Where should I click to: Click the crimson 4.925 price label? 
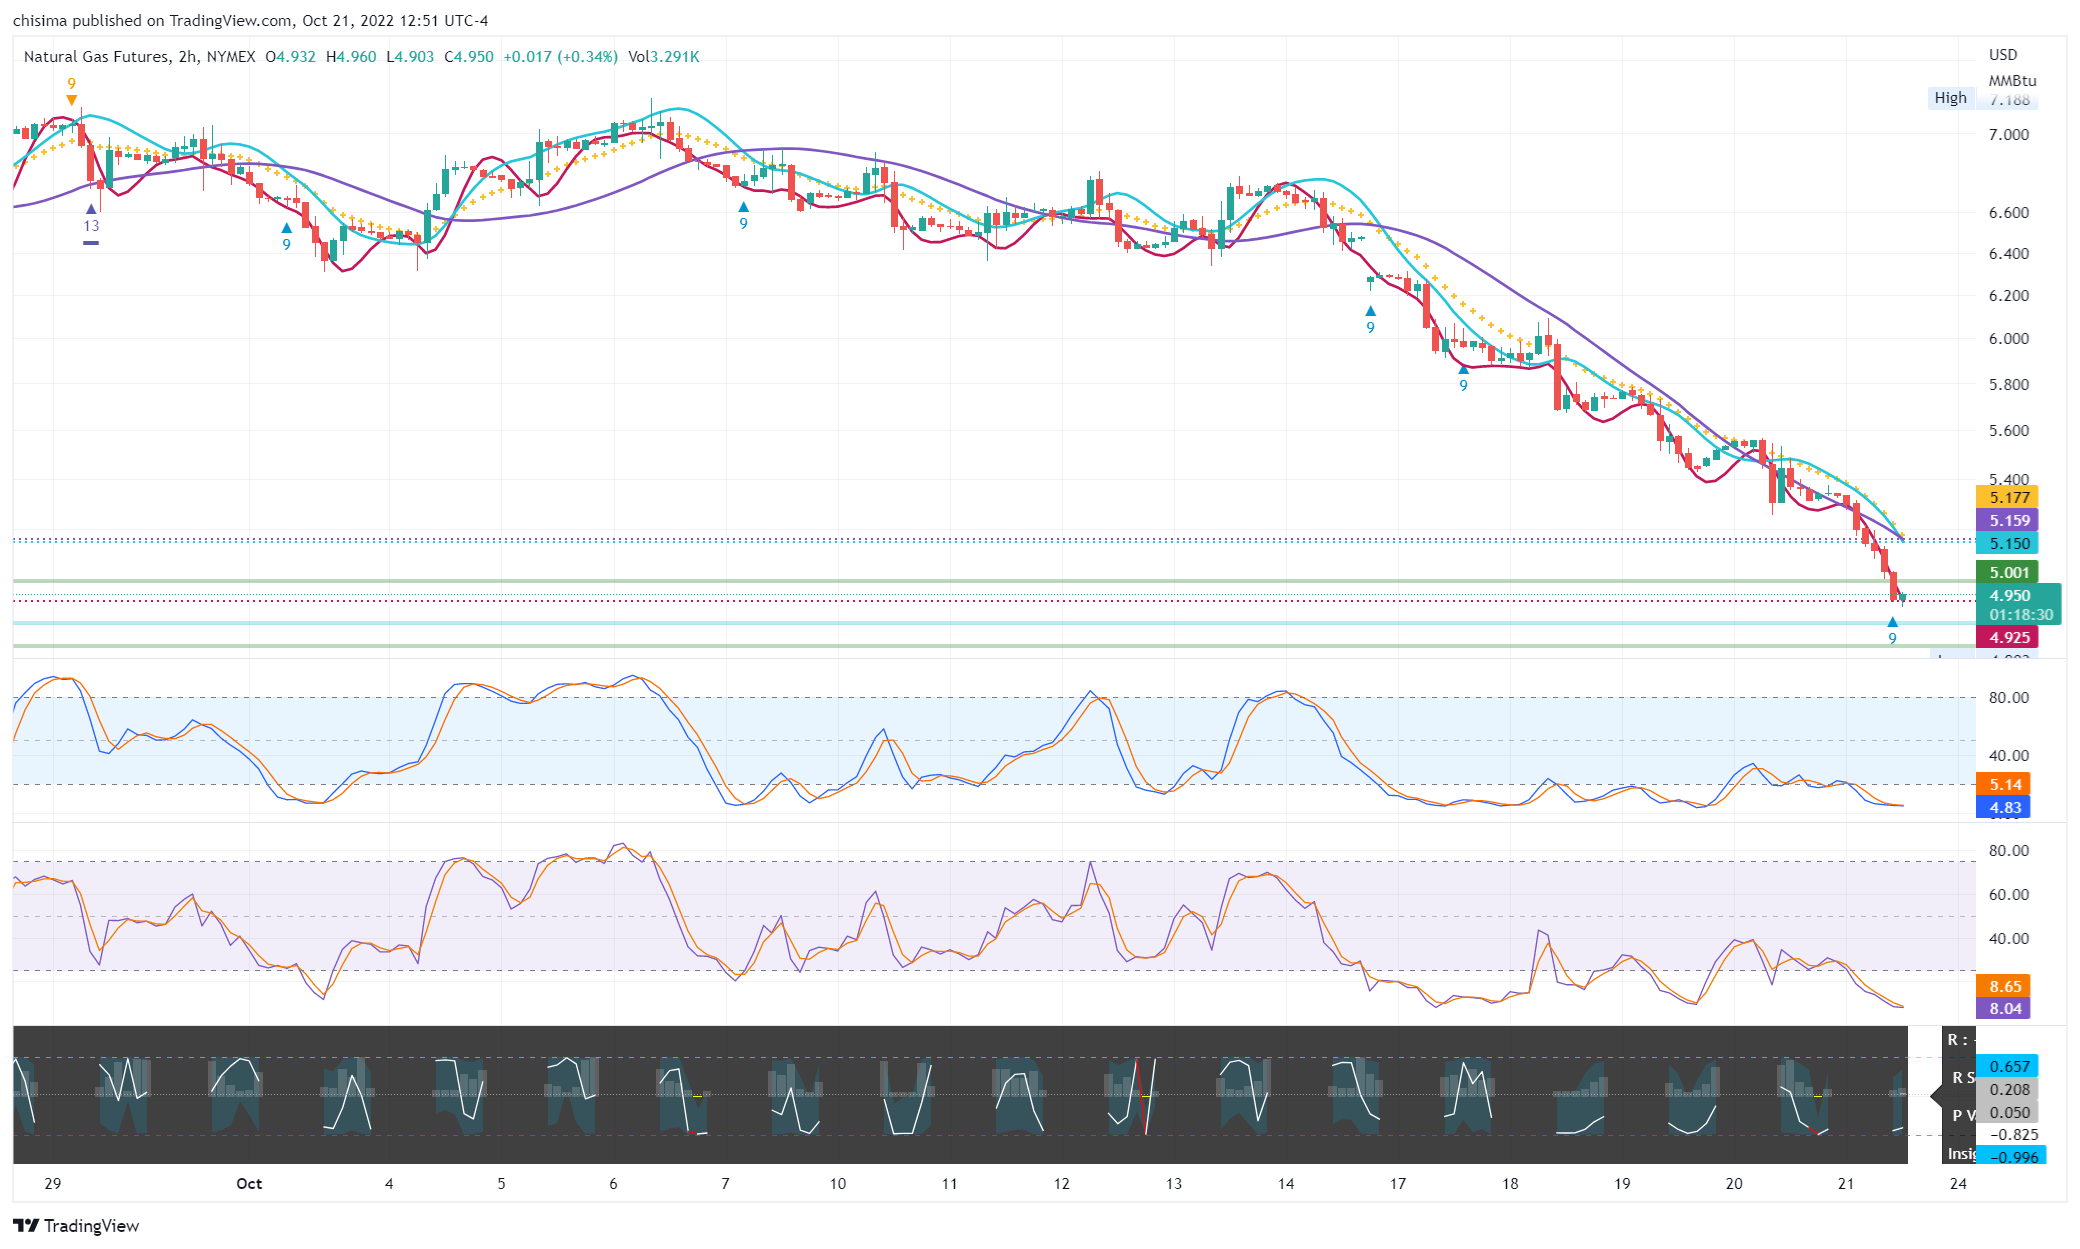2007,637
